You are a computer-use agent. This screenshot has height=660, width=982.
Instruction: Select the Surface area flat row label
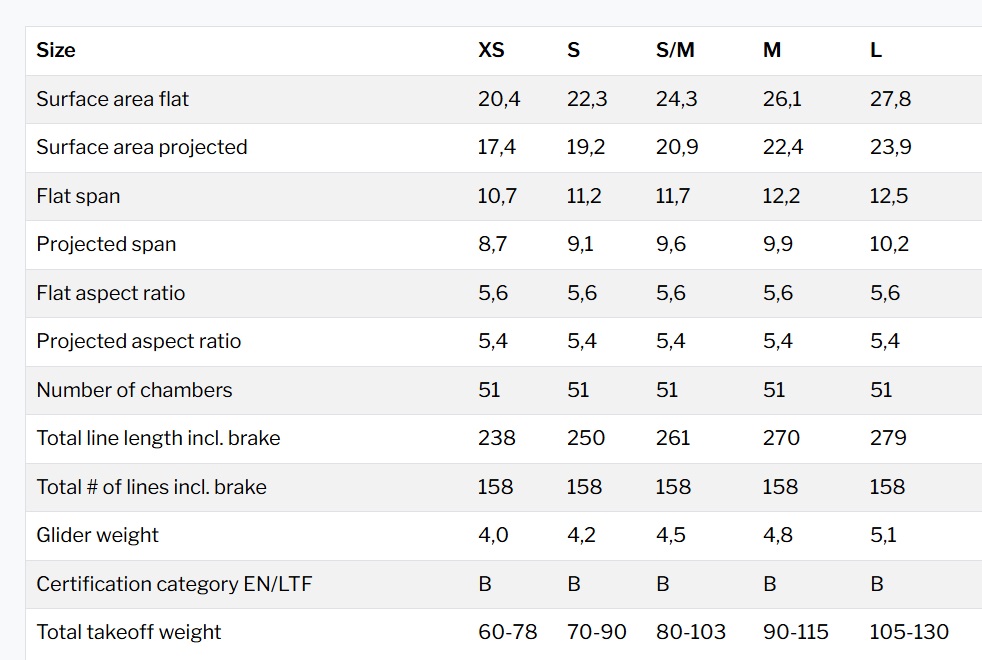click(112, 99)
